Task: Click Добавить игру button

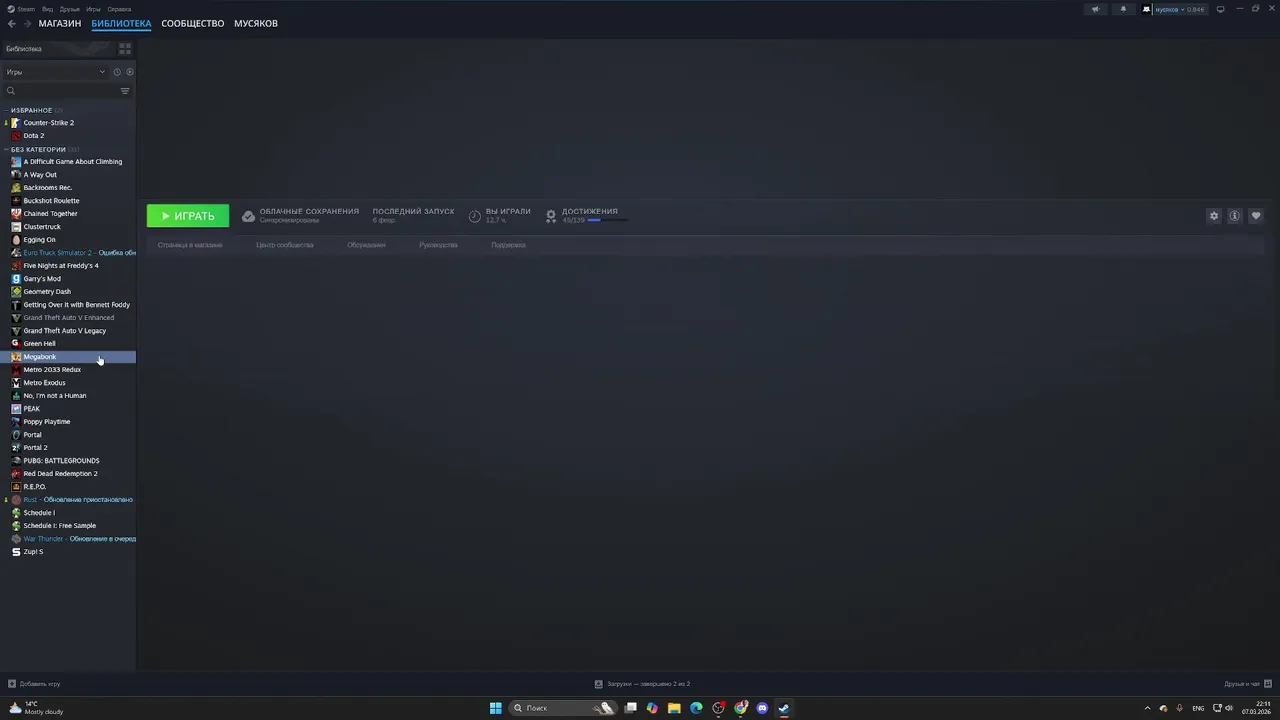Action: 34,684
